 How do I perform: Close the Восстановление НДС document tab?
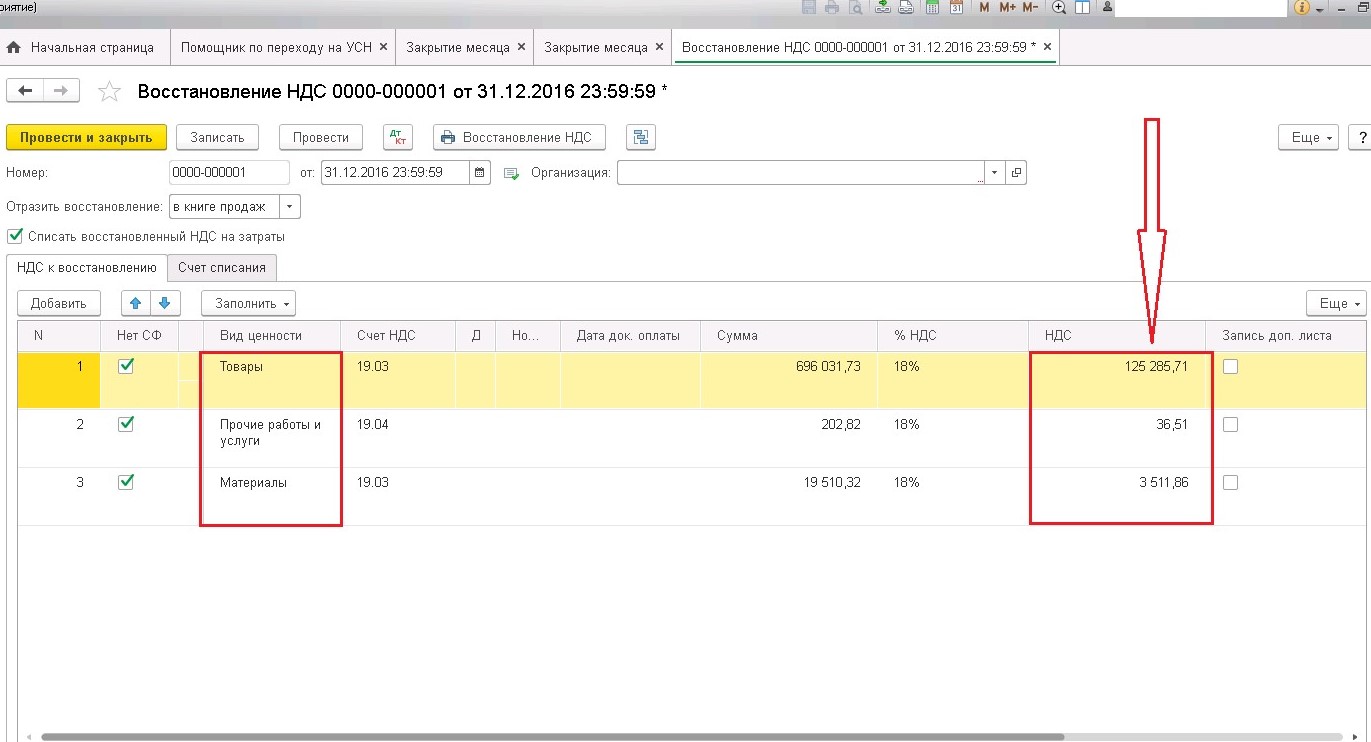coord(1045,47)
